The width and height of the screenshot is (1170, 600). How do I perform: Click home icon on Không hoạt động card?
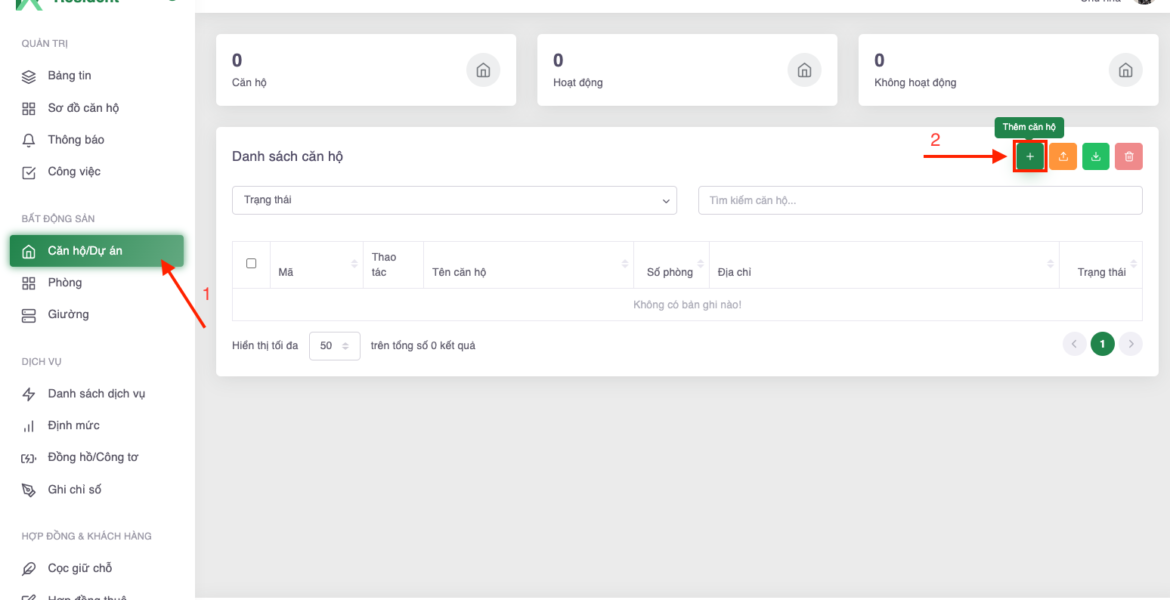[x=1125, y=70]
